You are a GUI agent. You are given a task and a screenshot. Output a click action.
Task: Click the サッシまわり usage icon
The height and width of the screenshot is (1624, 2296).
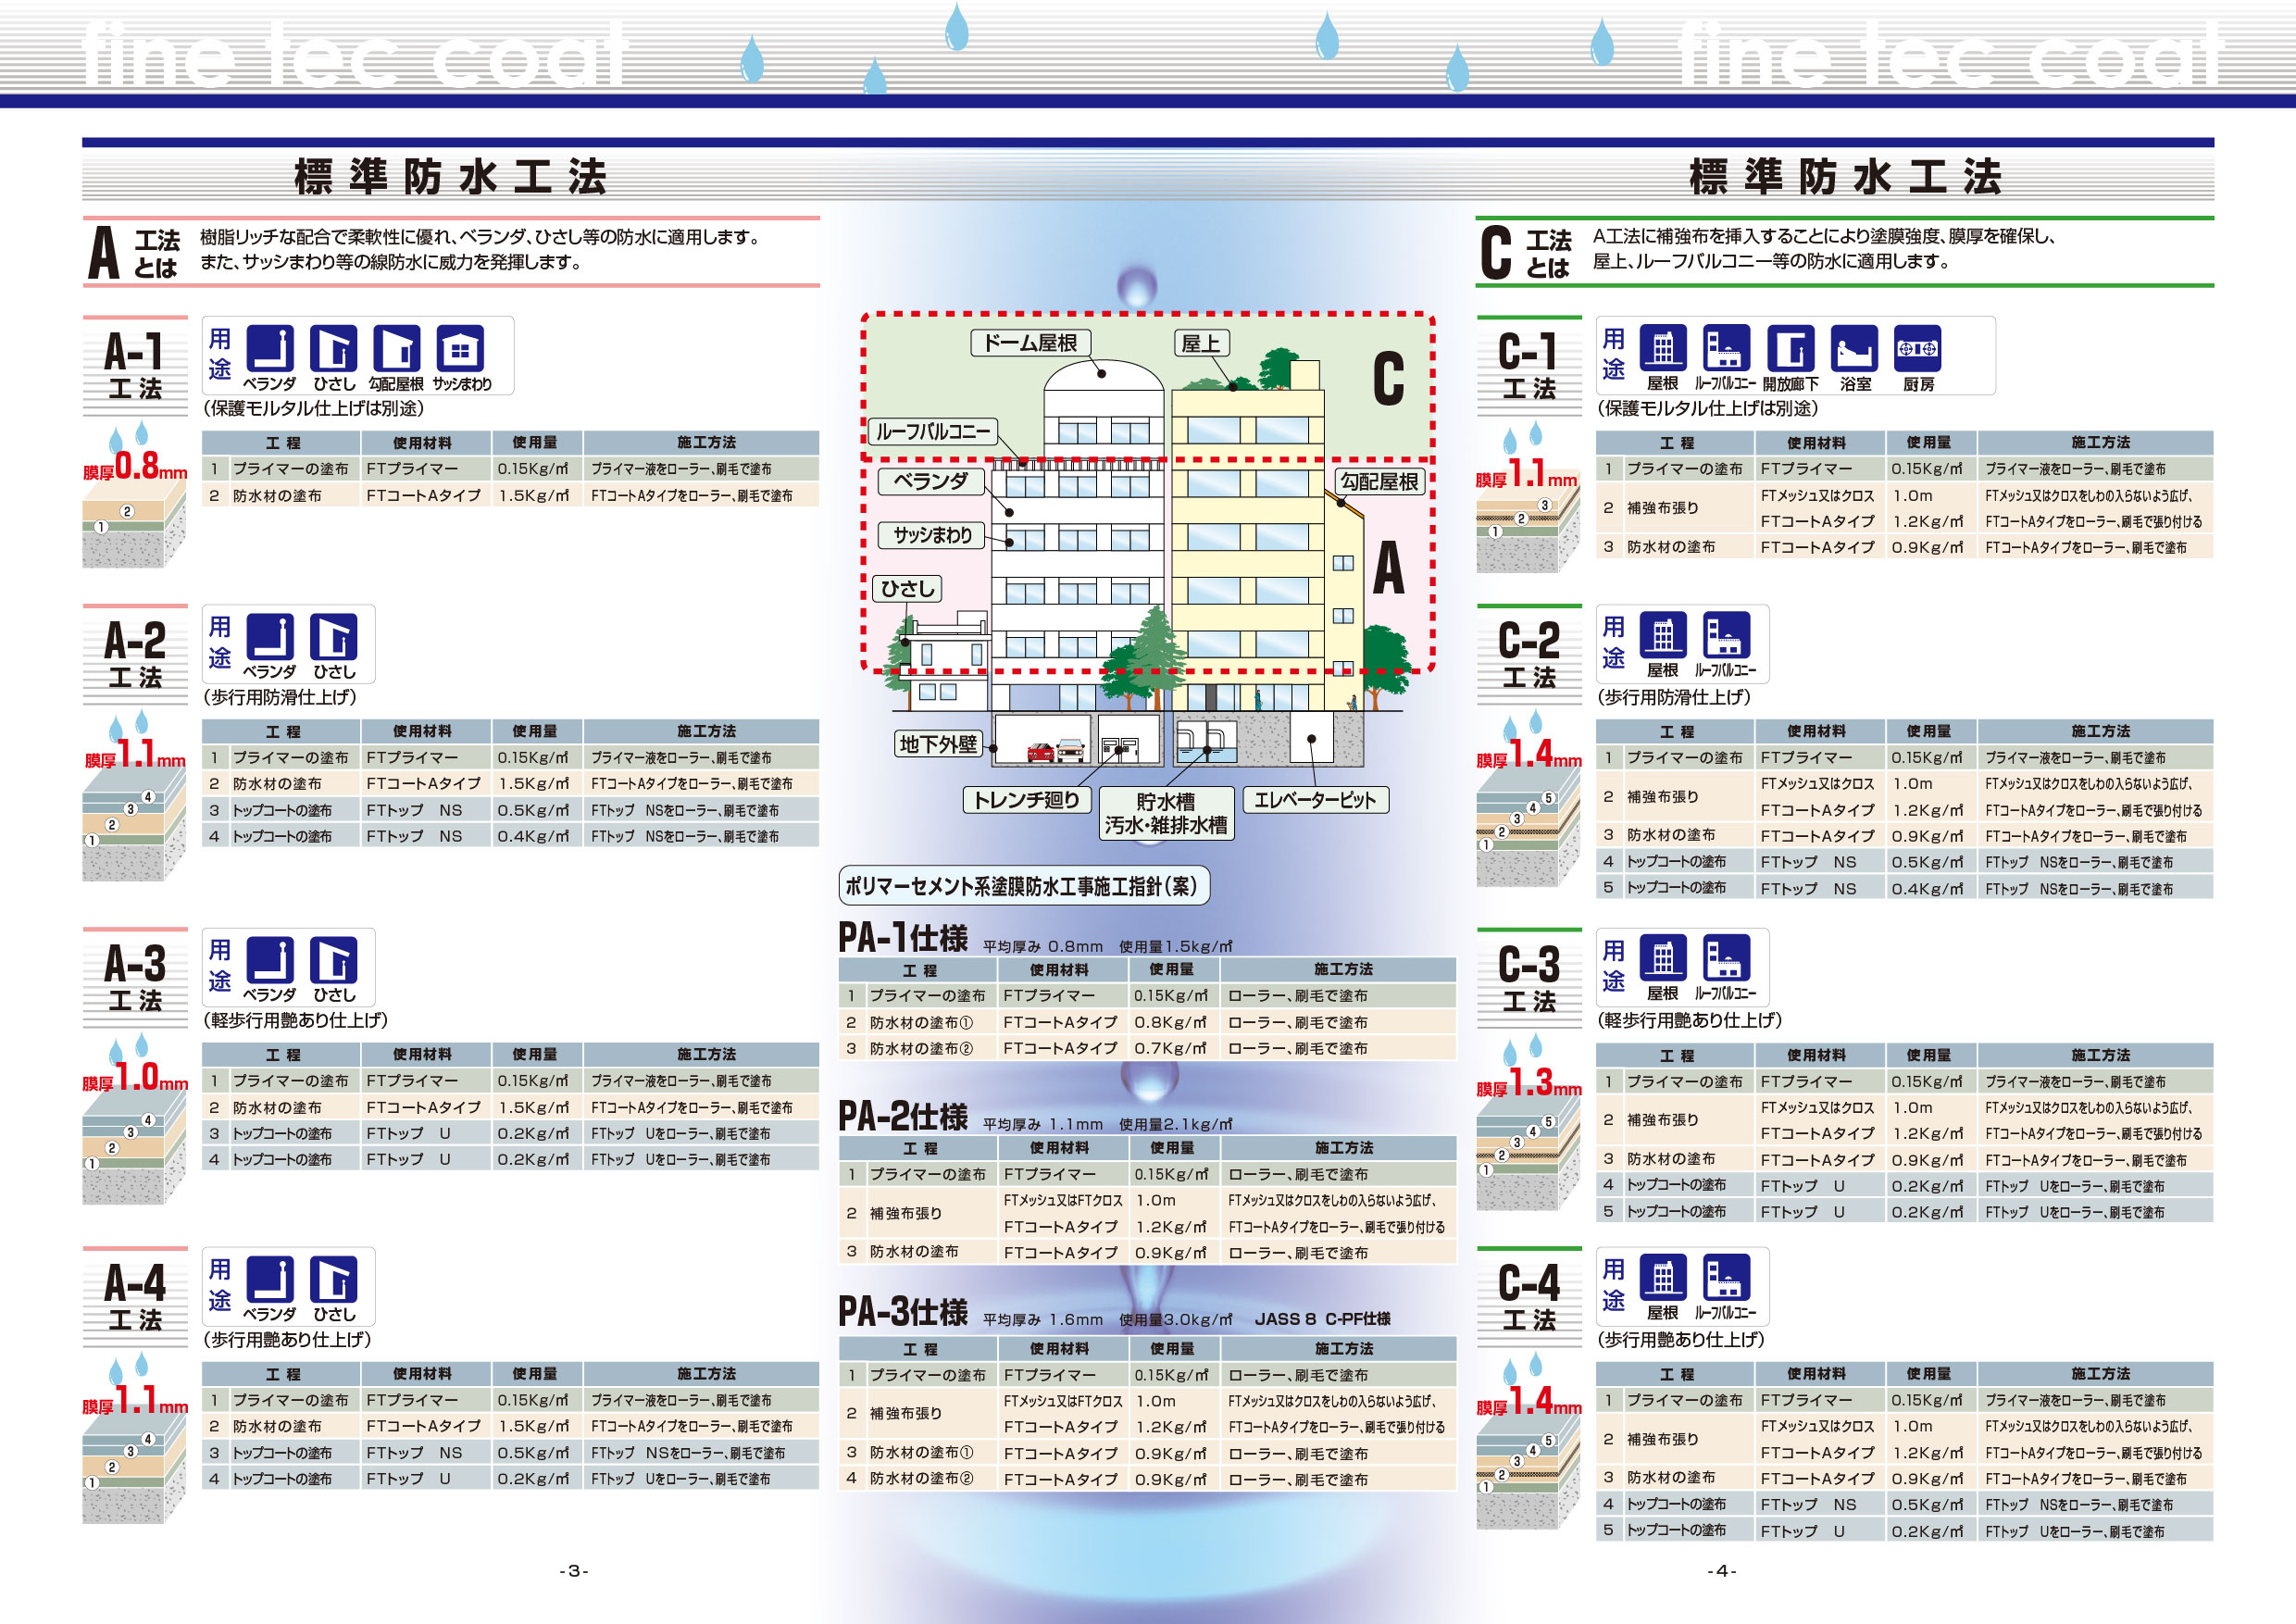pos(460,349)
